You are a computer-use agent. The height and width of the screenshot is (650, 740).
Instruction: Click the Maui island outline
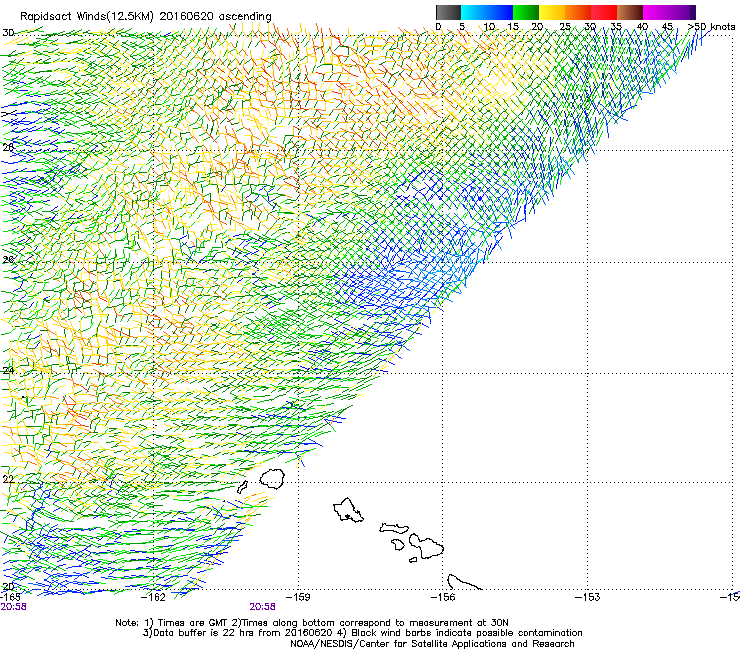(x=426, y=546)
